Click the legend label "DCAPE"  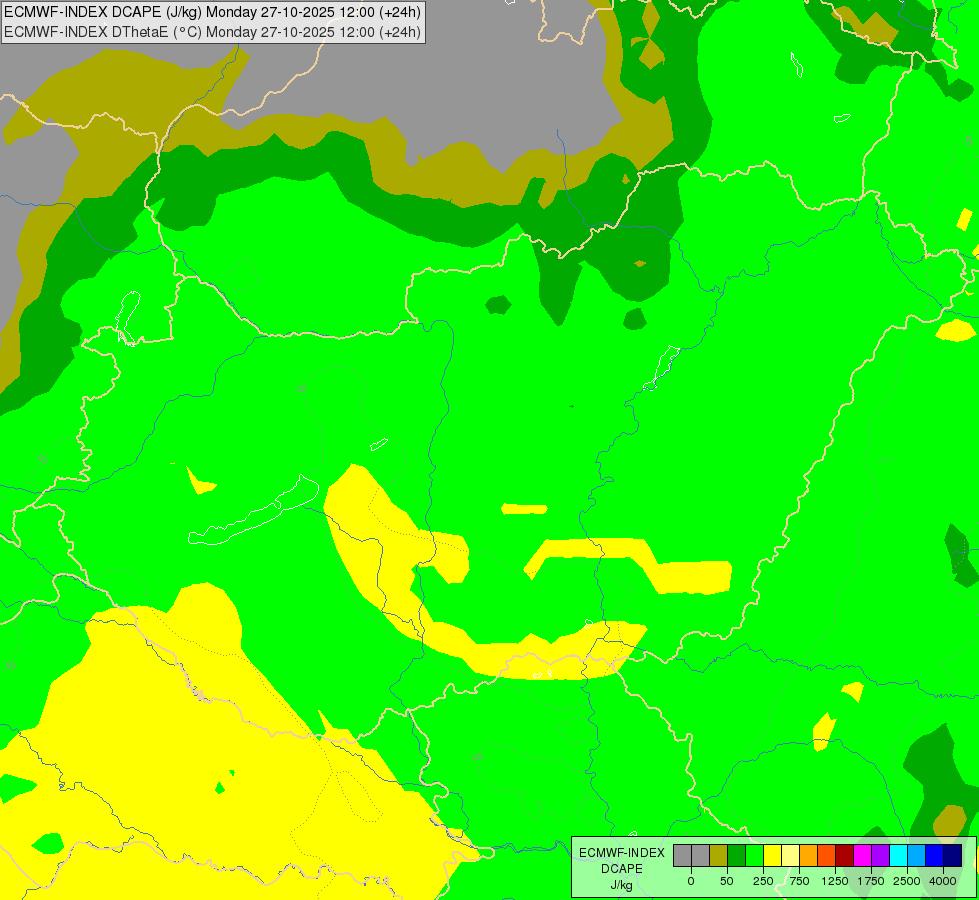[622, 869]
